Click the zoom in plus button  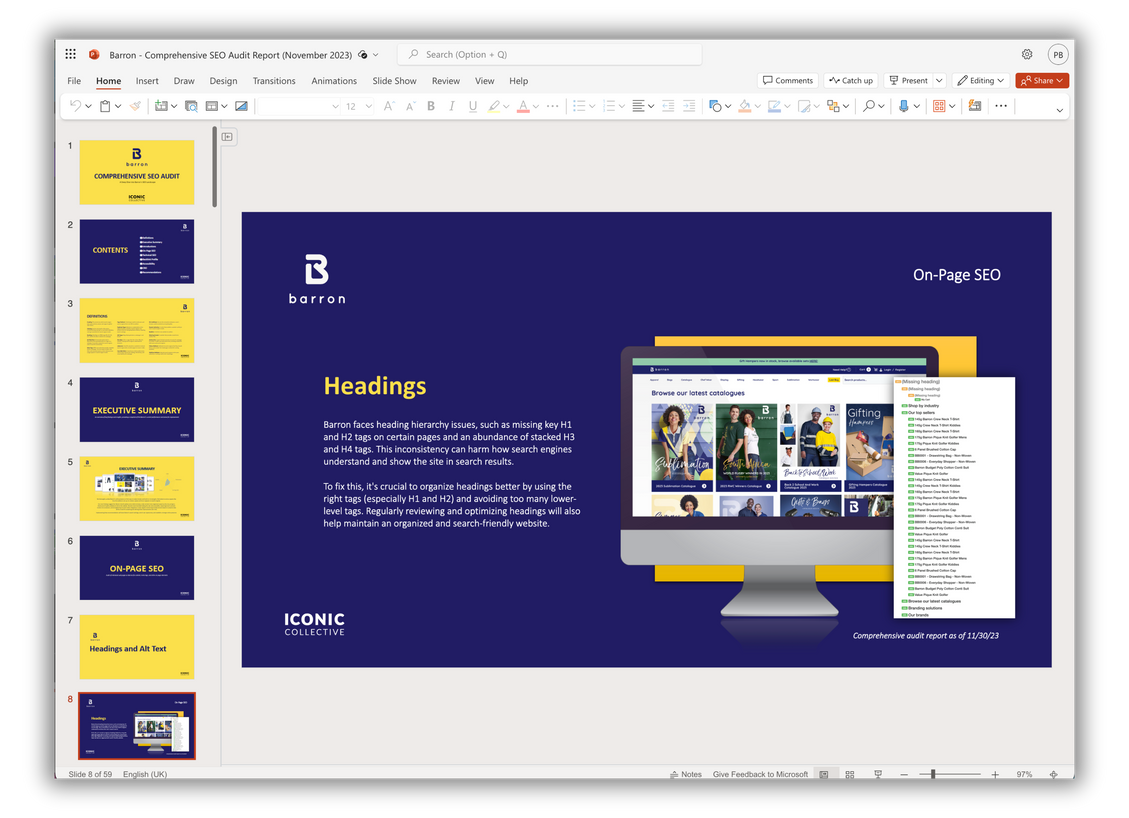coord(995,774)
